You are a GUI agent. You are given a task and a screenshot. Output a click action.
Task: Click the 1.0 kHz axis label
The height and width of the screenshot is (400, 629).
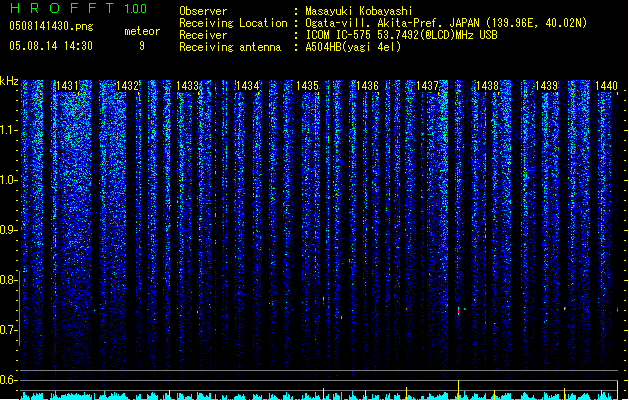8,180
